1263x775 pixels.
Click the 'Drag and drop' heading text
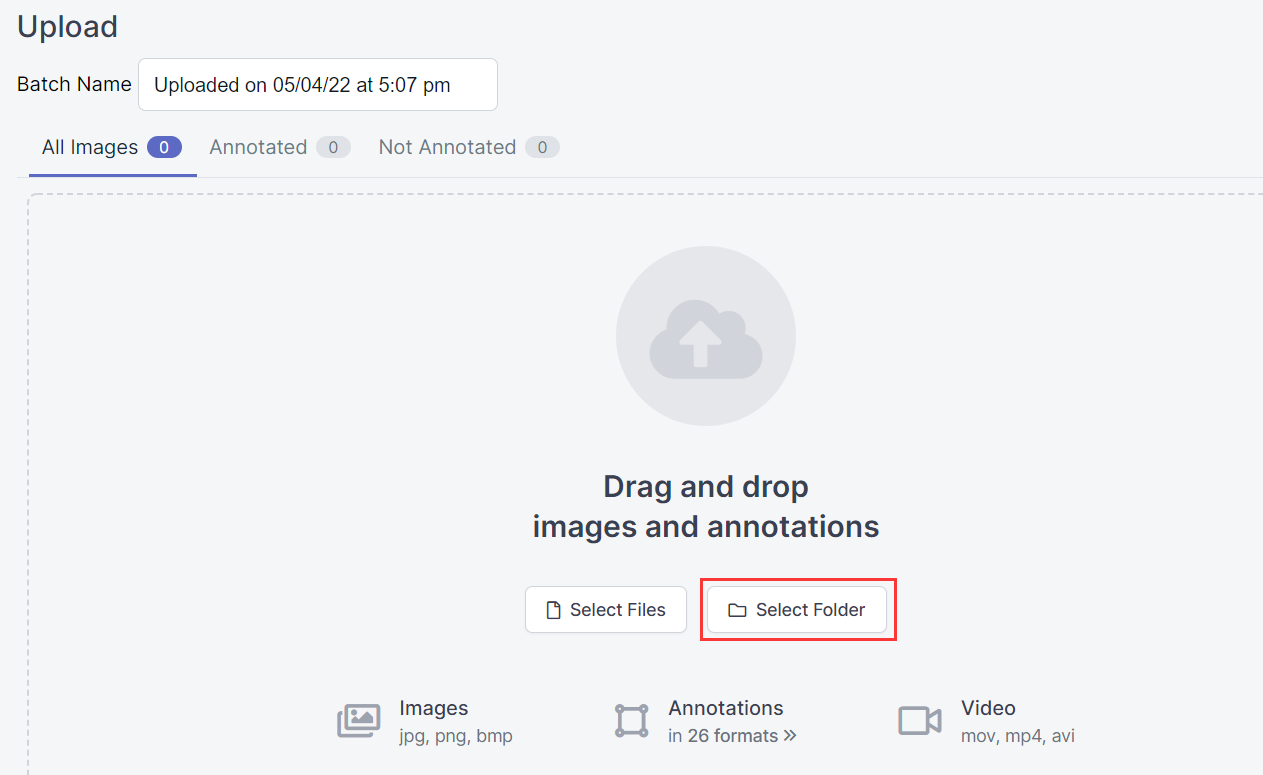pyautogui.click(x=706, y=487)
